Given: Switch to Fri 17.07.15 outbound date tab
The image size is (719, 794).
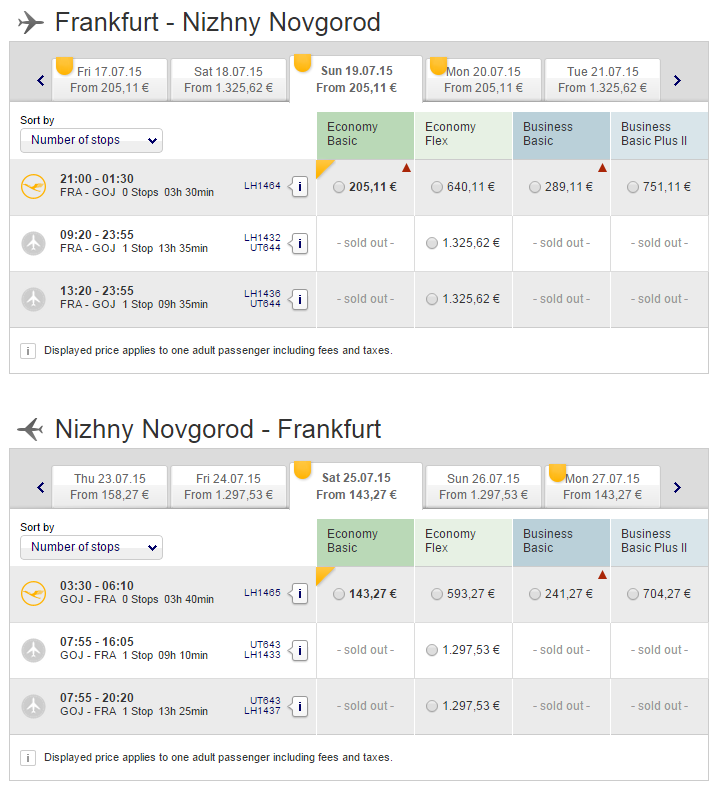Looking at the screenshot, I should pos(109,80).
